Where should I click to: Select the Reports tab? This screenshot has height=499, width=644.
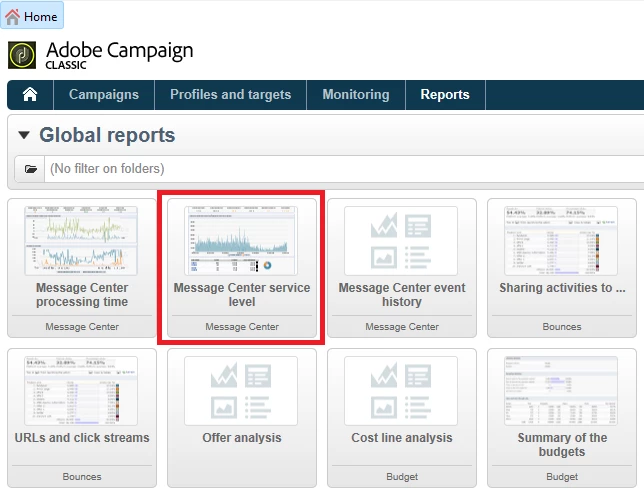(445, 94)
